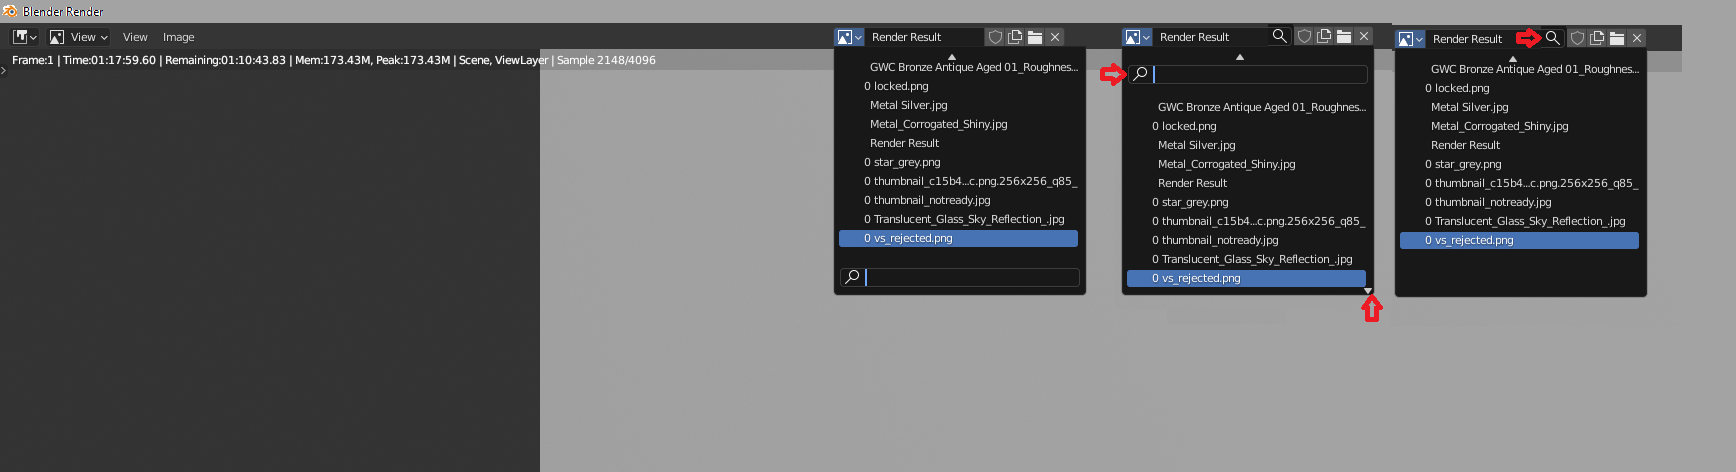
Task: Select 0 locked.png in the left list
Action: click(x=959, y=86)
